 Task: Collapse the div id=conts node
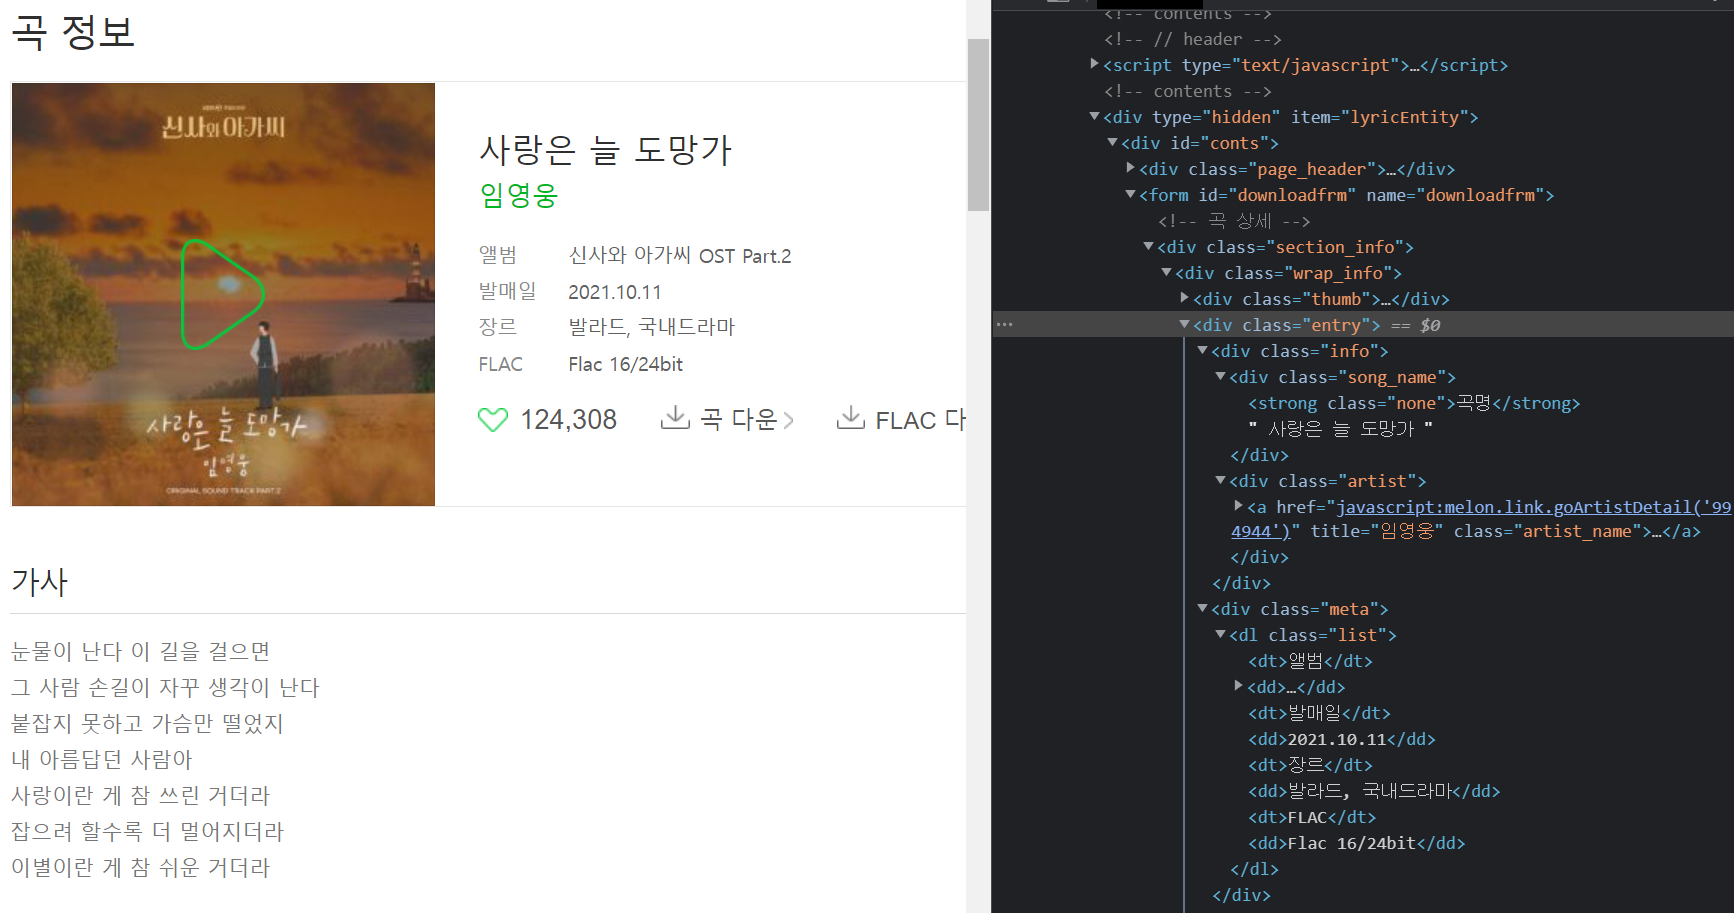(1112, 142)
